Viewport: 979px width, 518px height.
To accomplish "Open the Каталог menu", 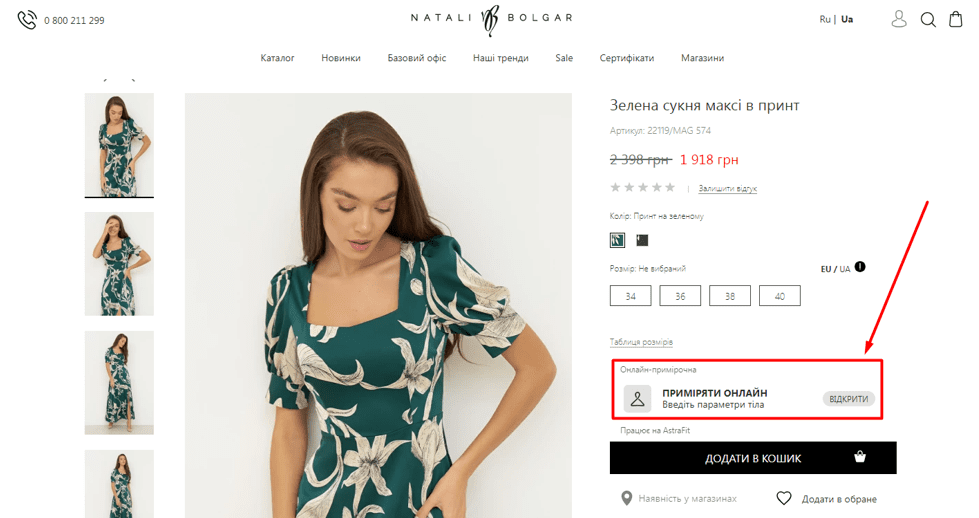I will click(277, 58).
